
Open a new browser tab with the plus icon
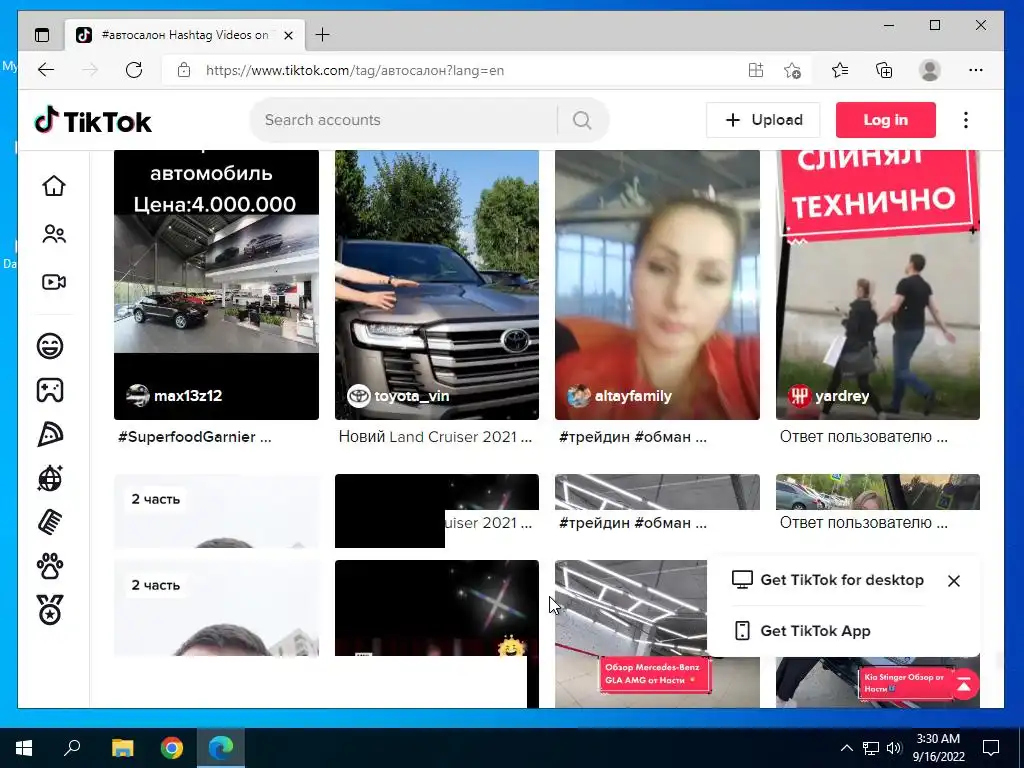[323, 35]
